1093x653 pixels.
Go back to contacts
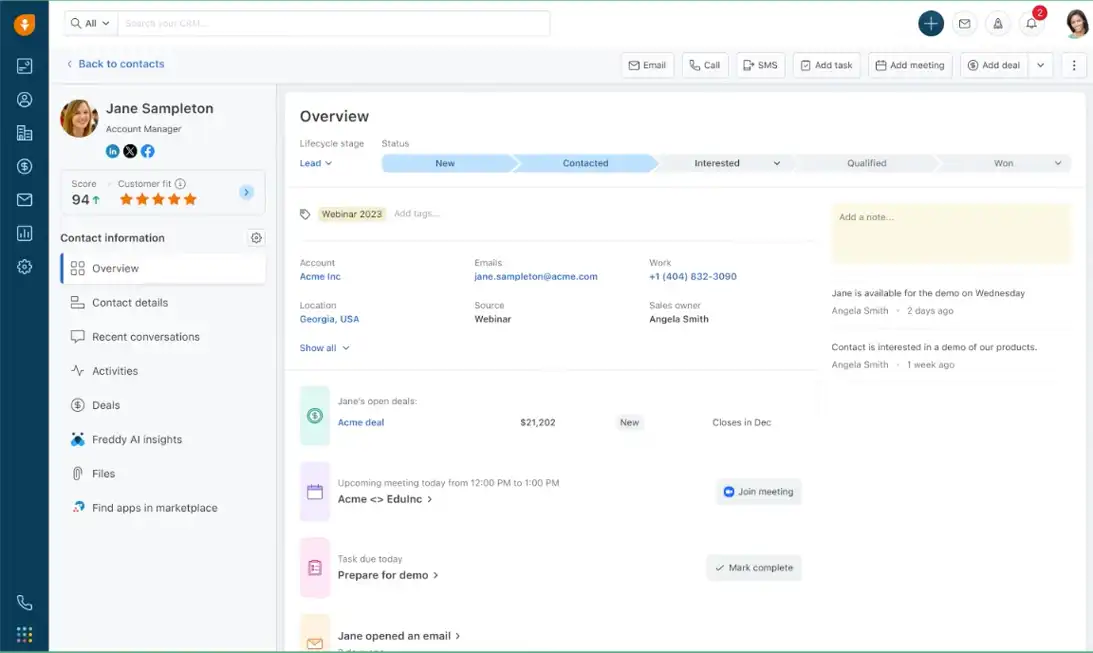click(116, 63)
